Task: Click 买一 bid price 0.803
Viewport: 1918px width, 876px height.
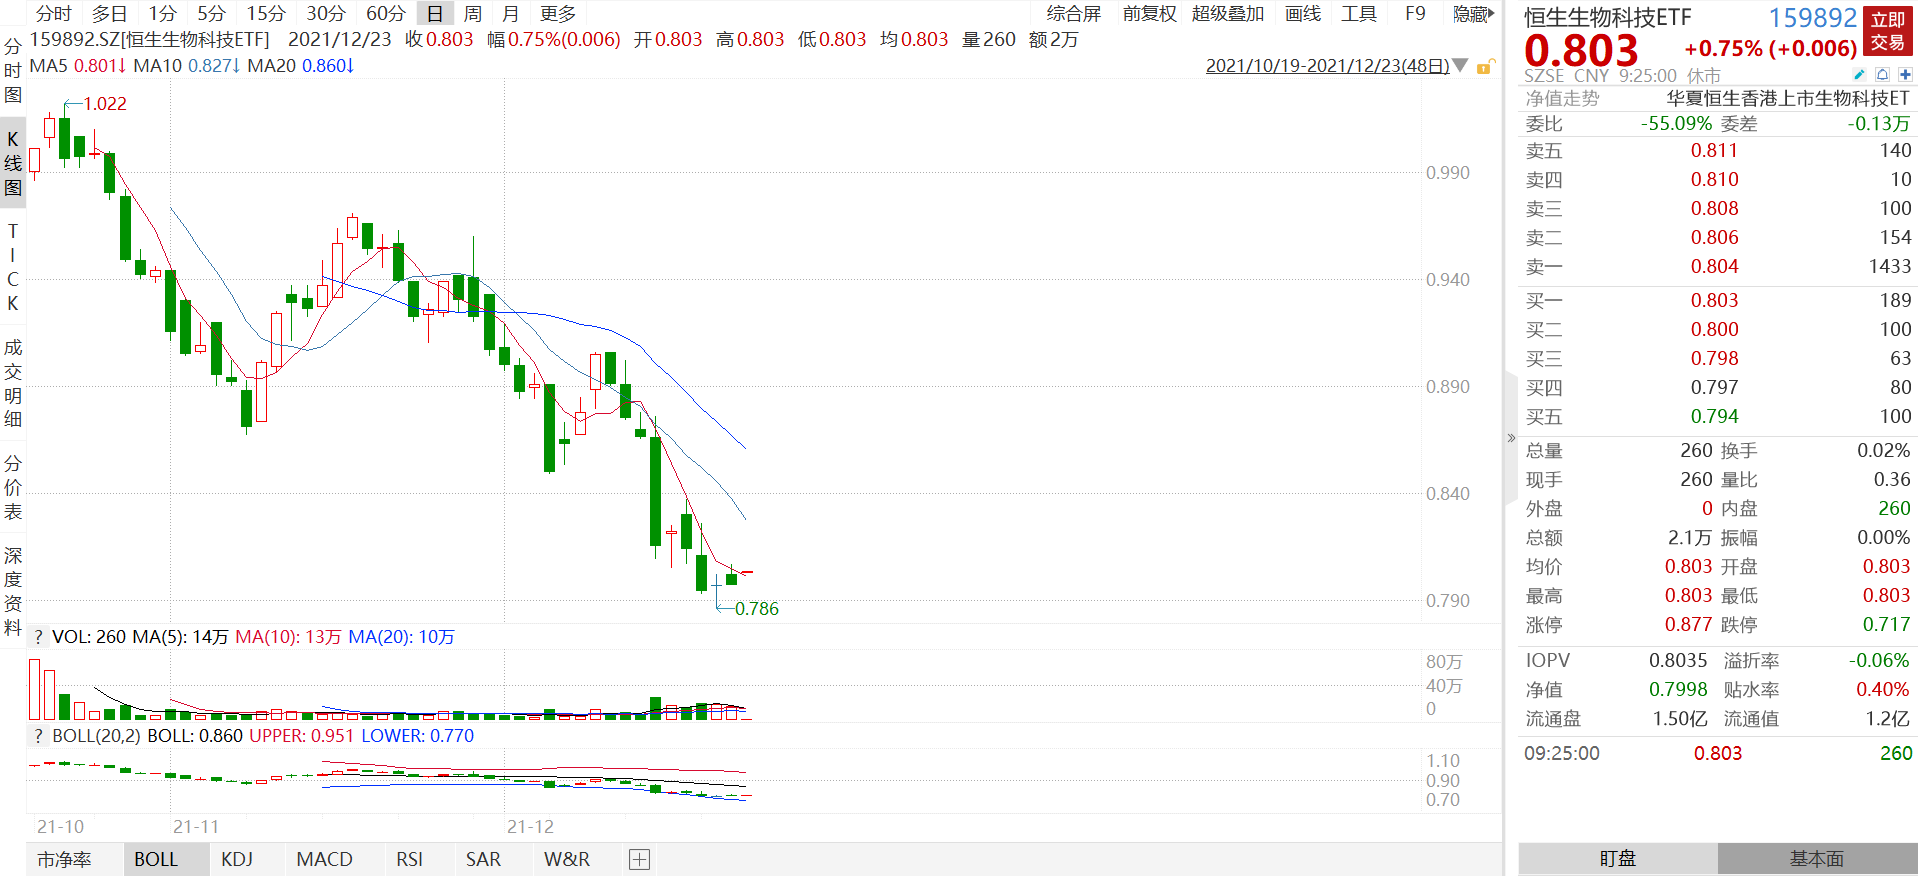Action: tap(1714, 300)
